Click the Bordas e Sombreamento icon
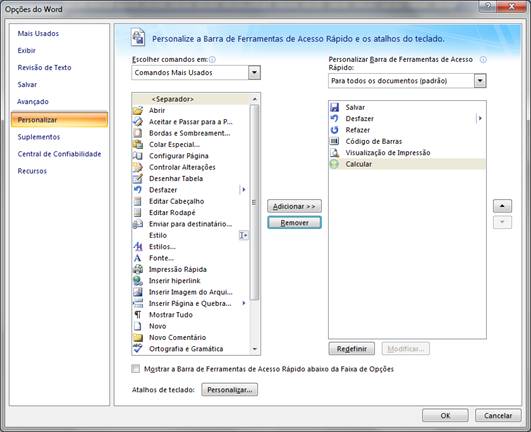Viewport: 531px width, 432px height. (x=137, y=133)
